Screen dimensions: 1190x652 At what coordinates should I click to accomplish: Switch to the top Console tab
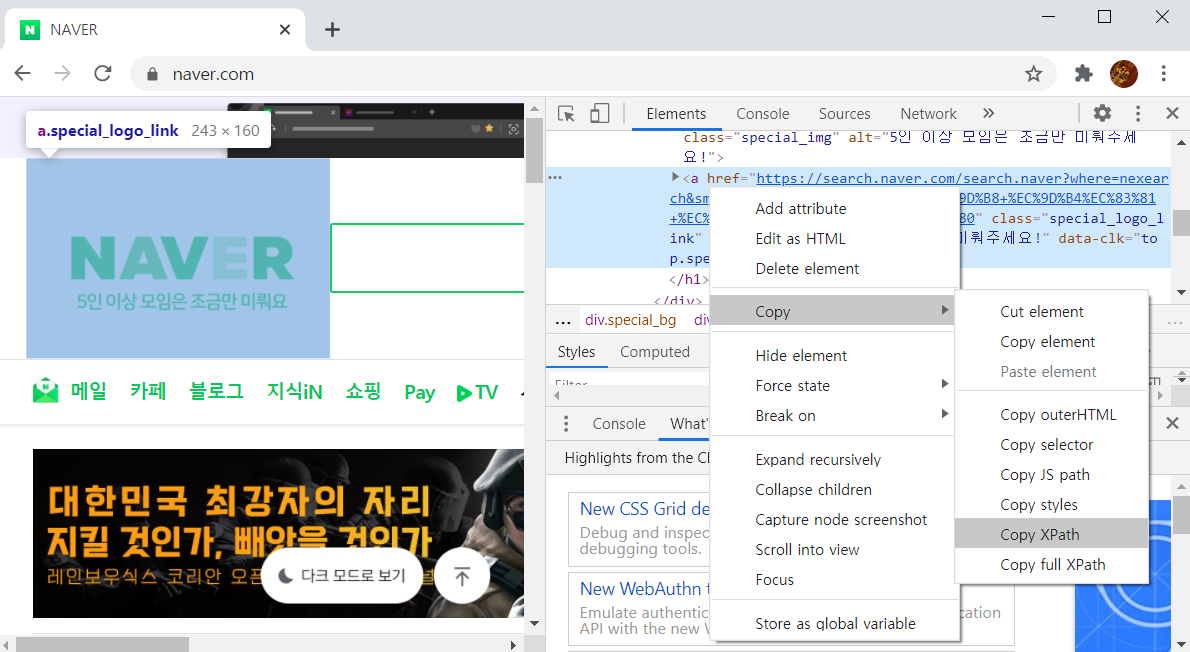[x=763, y=114]
